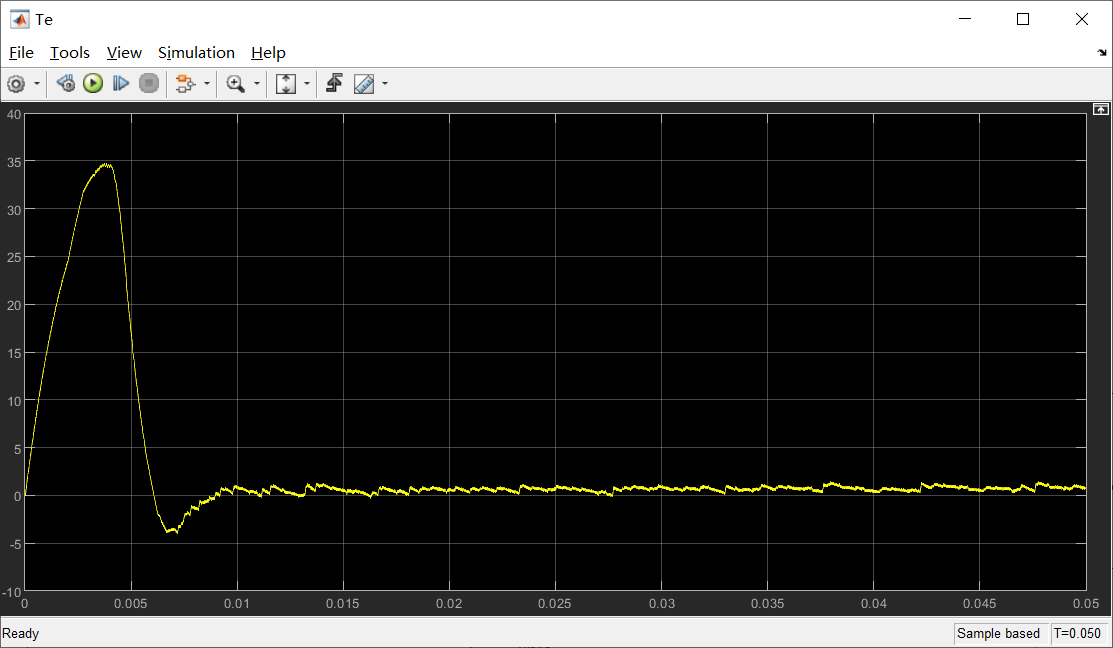Click the 'Sample based' status bar entry
The width and height of the screenshot is (1113, 648).
click(x=998, y=633)
